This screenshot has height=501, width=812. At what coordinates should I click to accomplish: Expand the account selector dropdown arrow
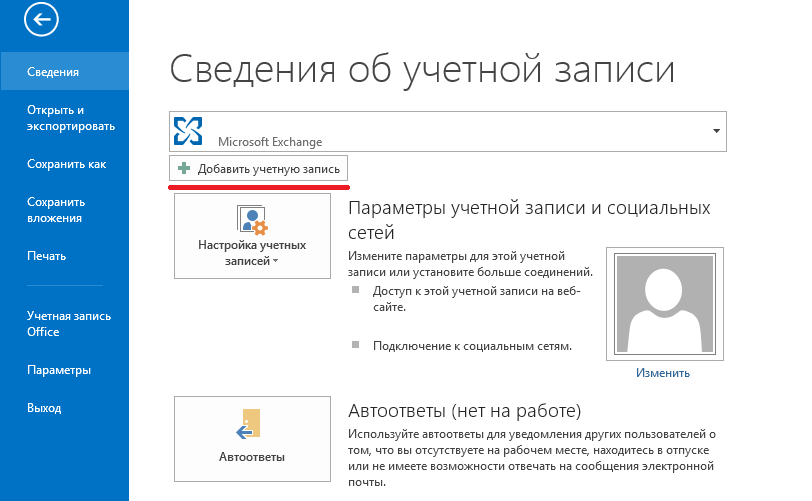(716, 131)
